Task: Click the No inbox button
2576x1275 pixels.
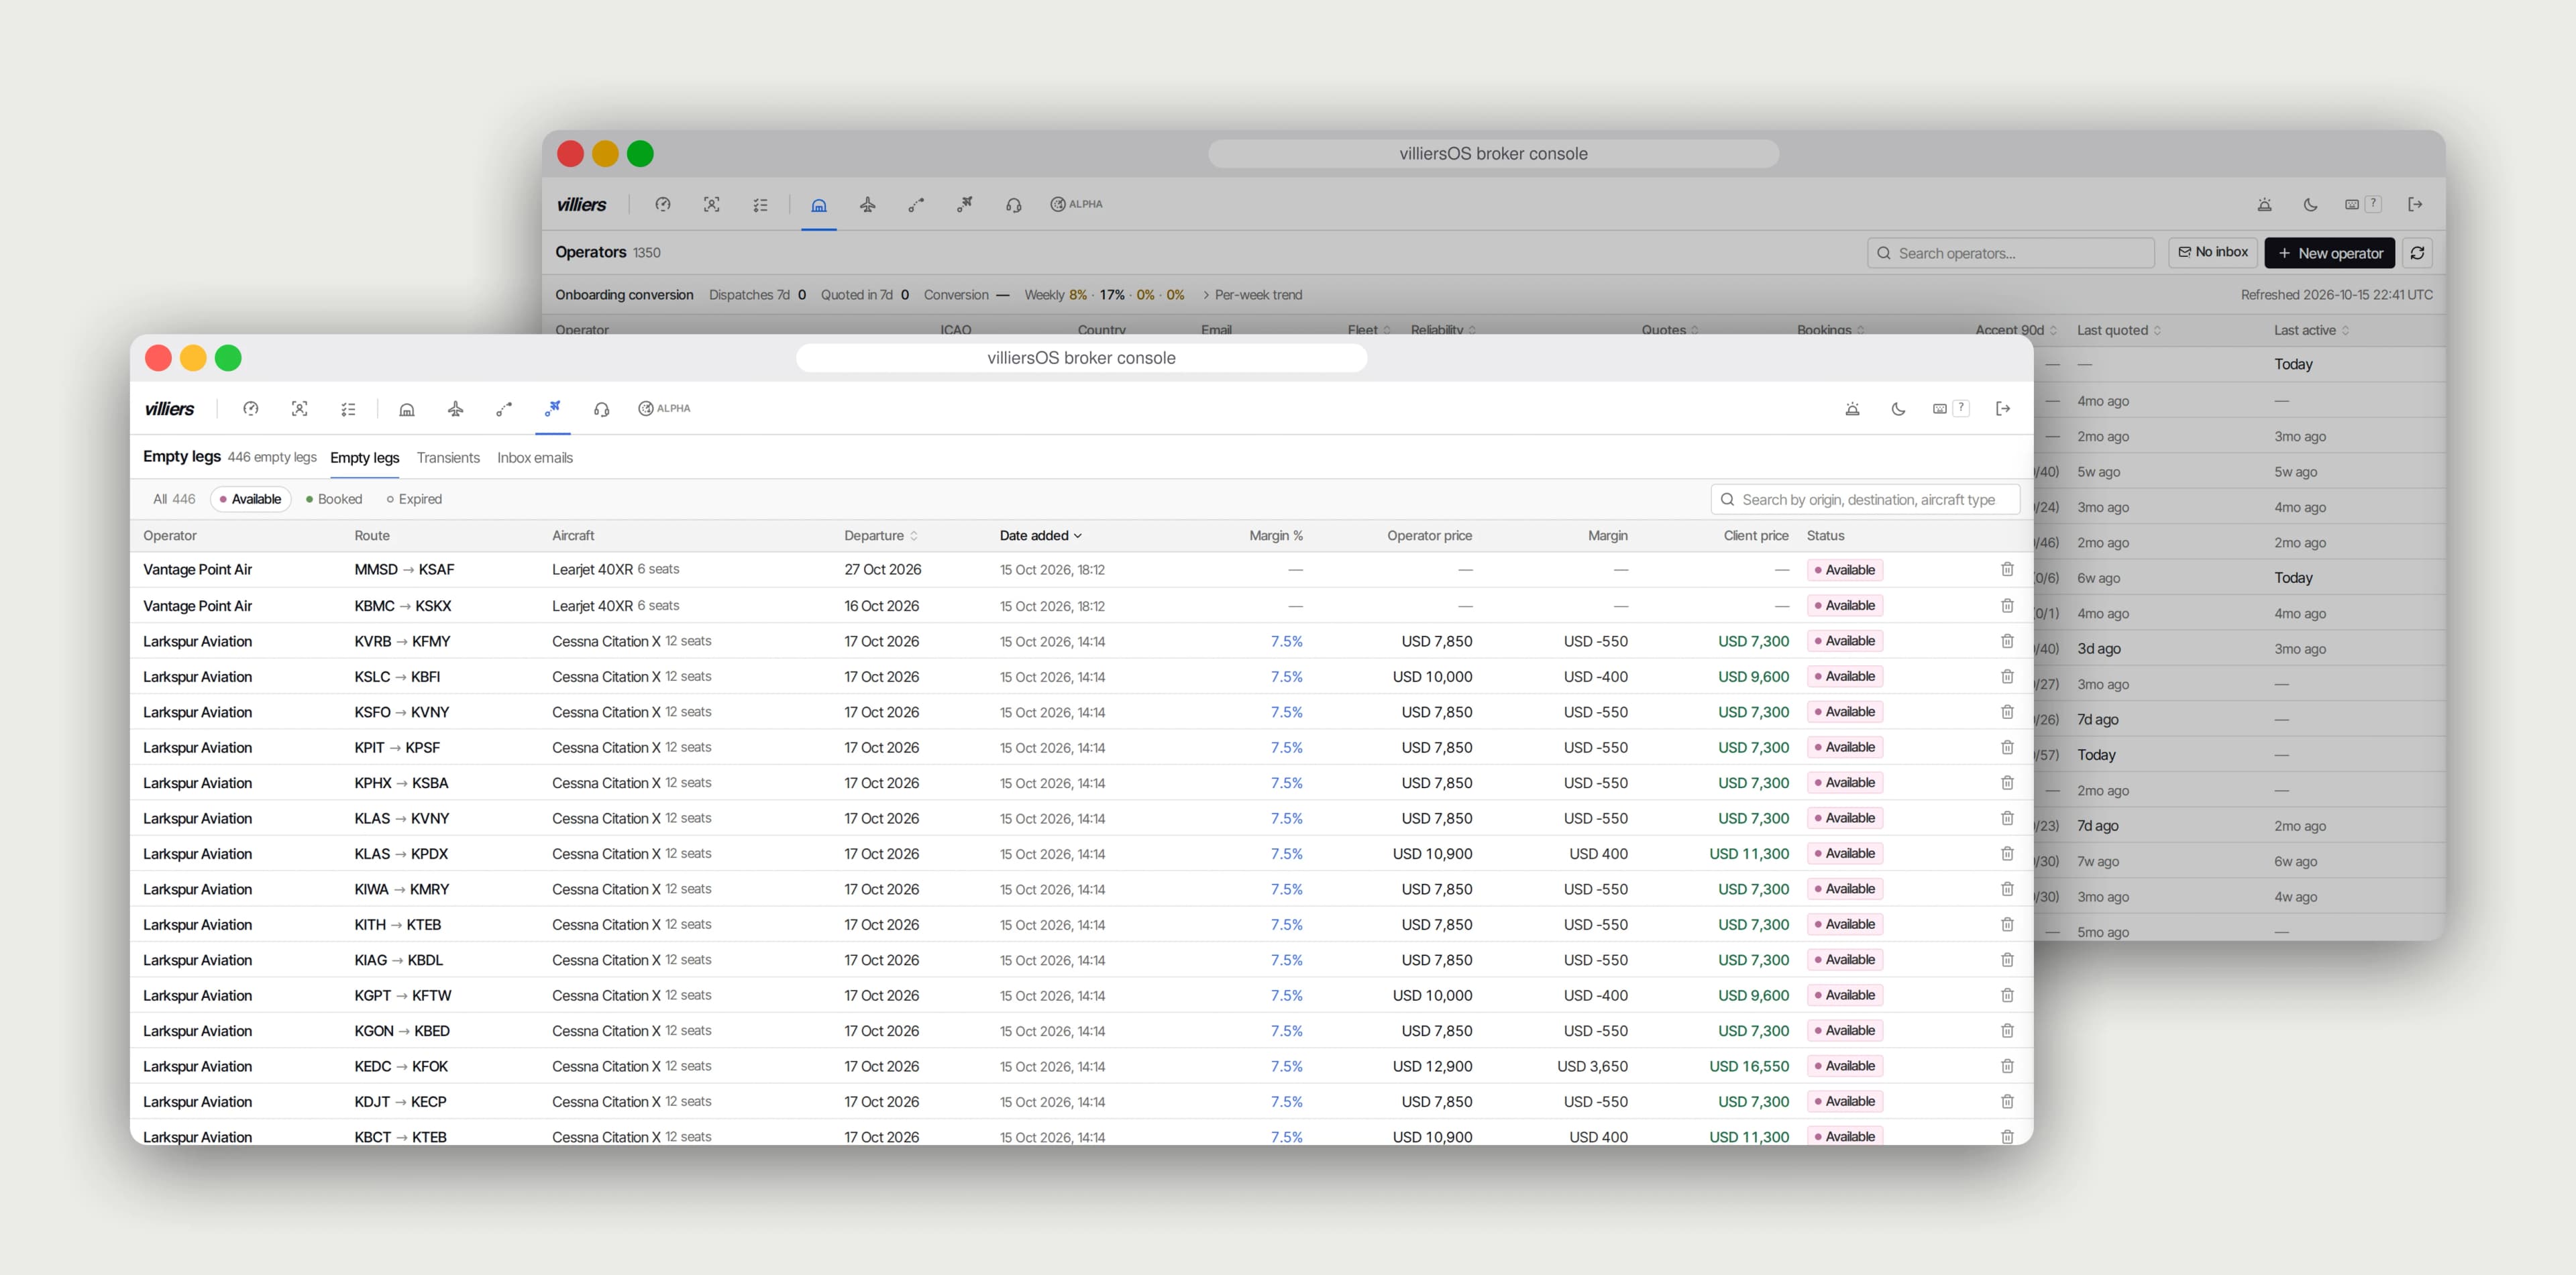Action: click(x=2213, y=252)
